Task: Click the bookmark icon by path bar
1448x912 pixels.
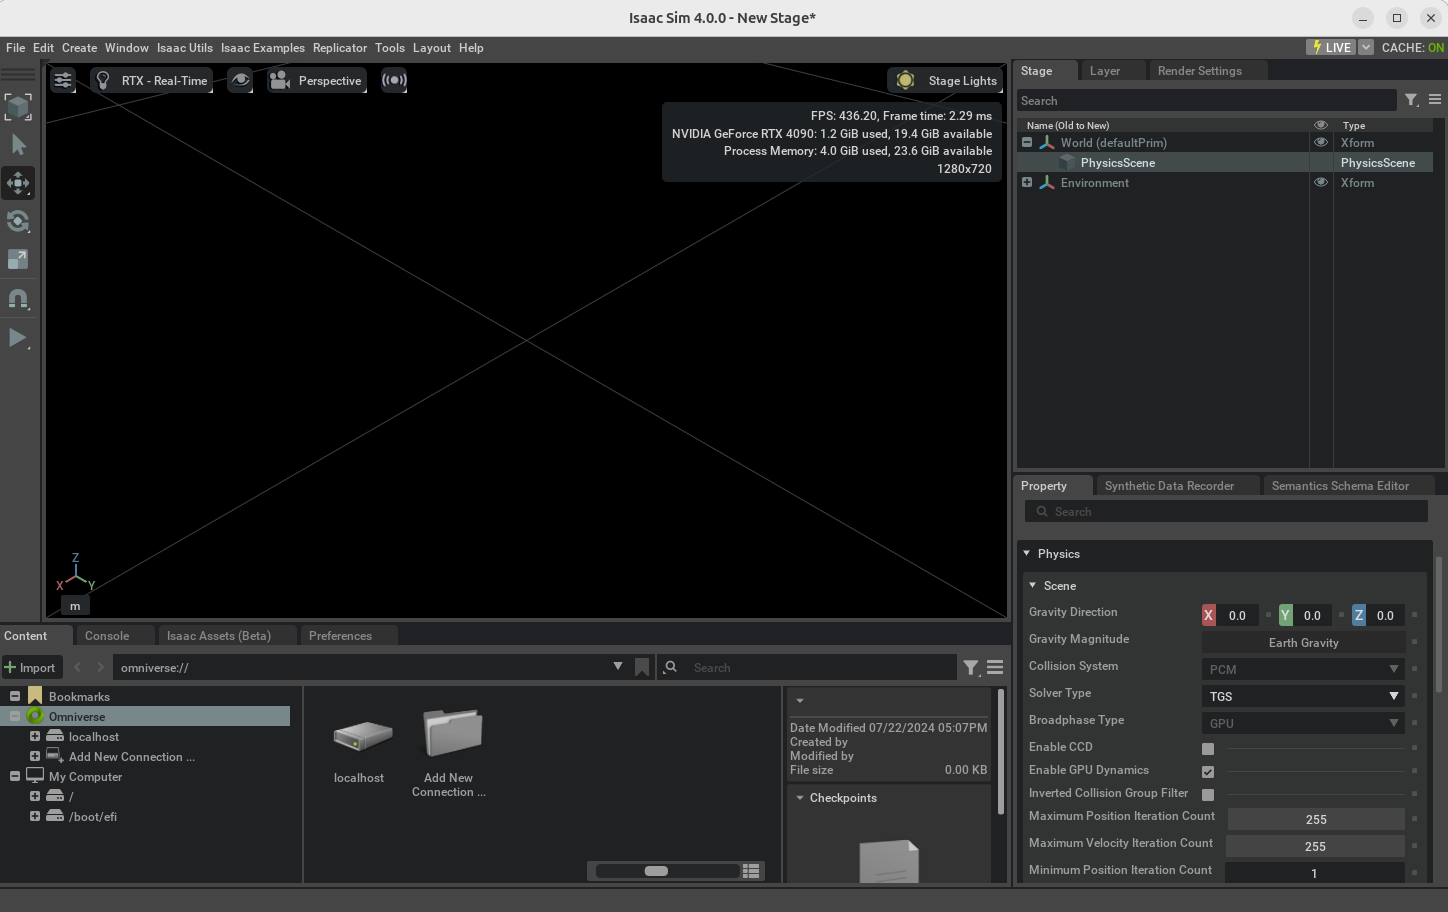Action: 642,667
